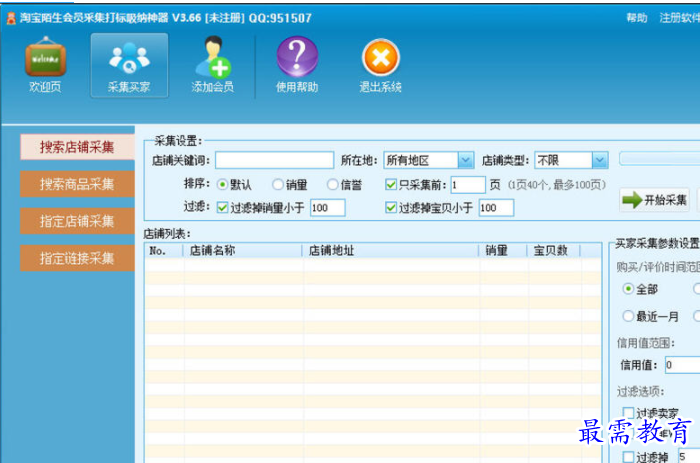Click the 宝贝数 column header
700x463 pixels.
pyautogui.click(x=554, y=250)
